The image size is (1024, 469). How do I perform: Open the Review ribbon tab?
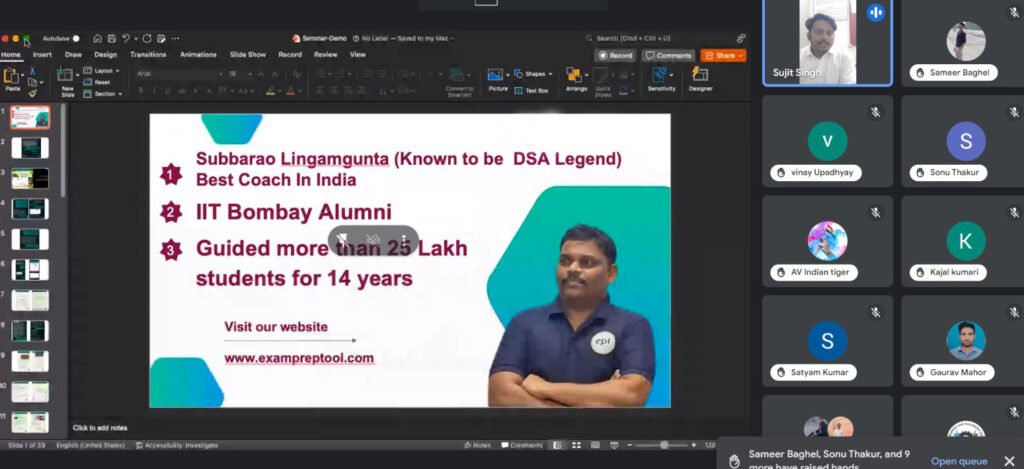point(325,55)
